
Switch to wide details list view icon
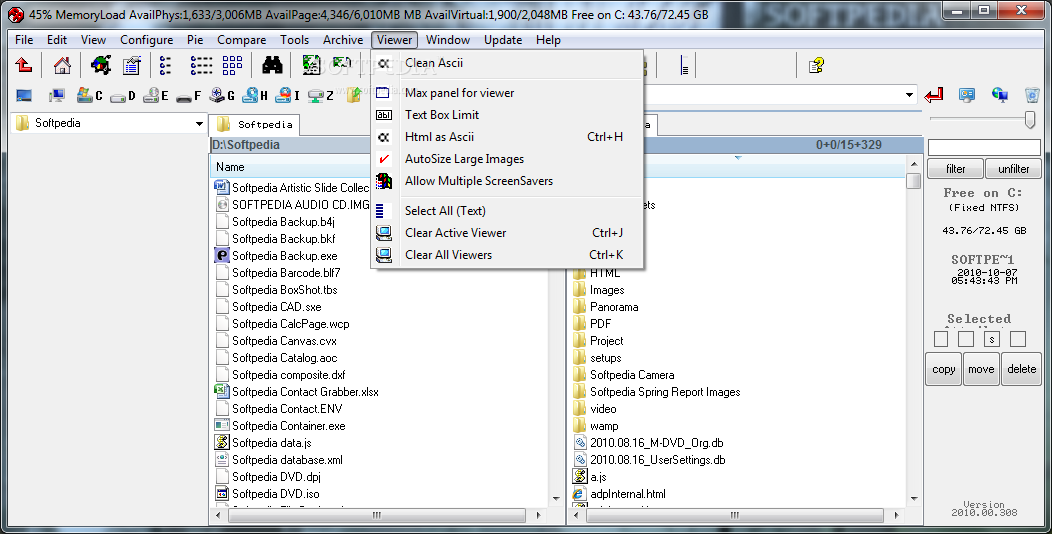pyautogui.click(x=201, y=65)
